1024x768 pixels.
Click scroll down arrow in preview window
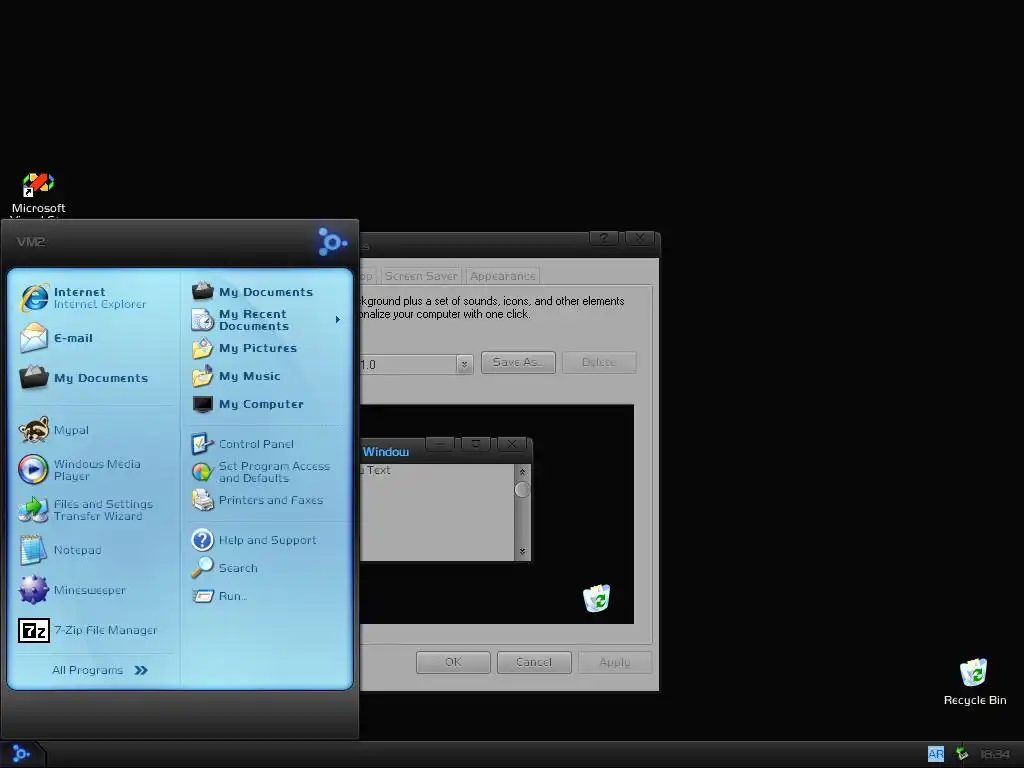click(x=522, y=552)
